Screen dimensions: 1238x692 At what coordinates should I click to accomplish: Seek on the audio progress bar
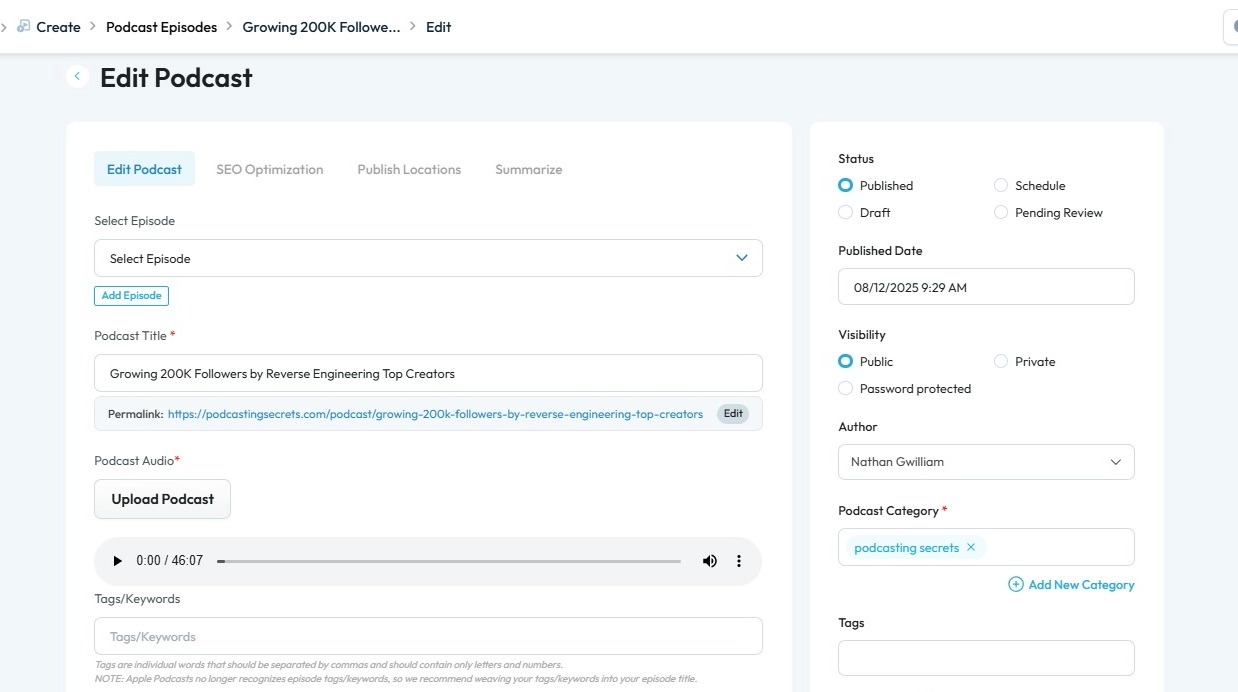450,562
